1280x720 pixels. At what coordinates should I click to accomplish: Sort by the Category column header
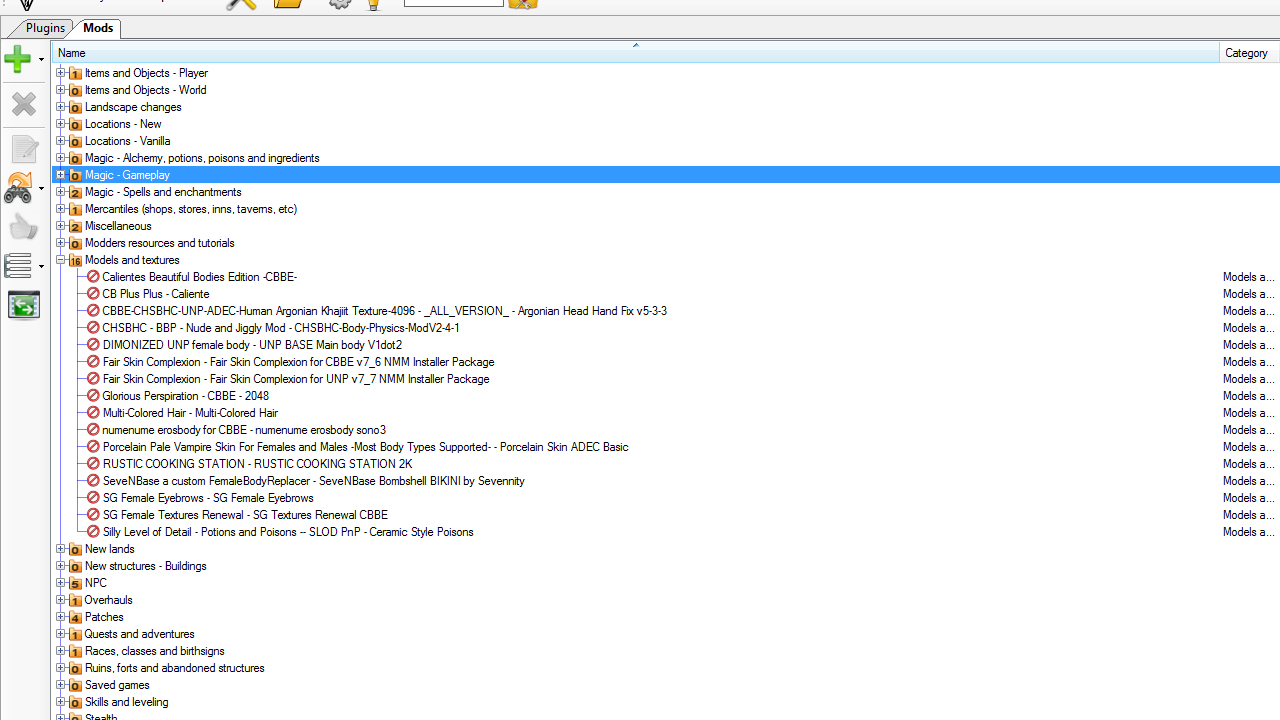(1249, 53)
